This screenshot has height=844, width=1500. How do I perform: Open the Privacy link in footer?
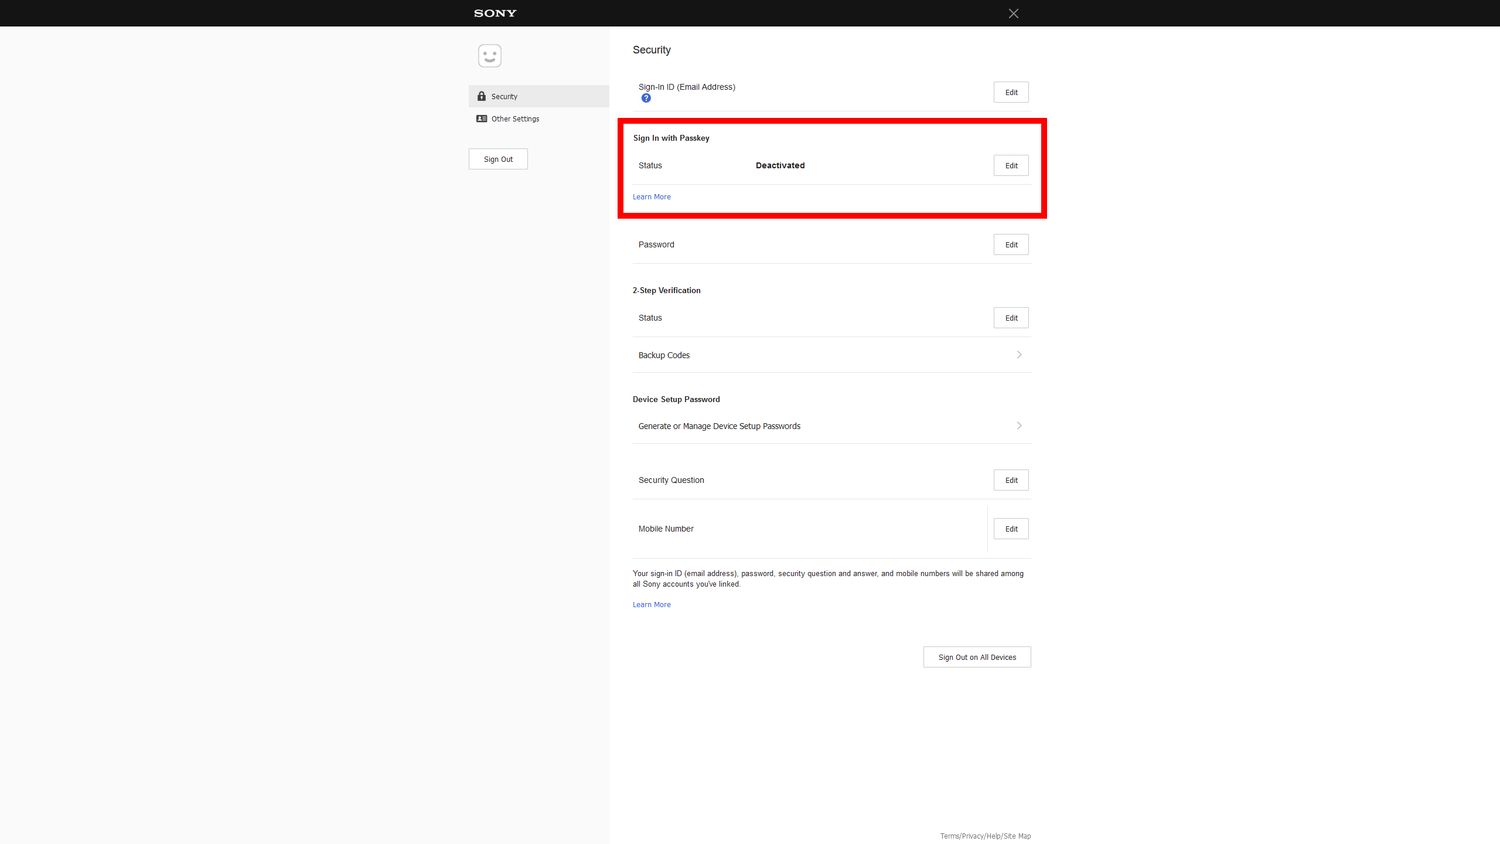click(x=972, y=836)
